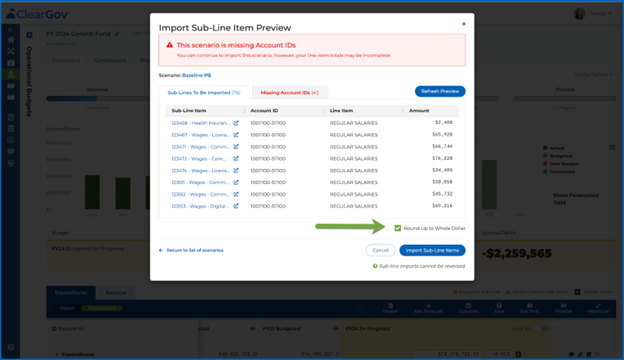Click the Refresh Preview button
This screenshot has height=360, width=624.
tap(440, 91)
